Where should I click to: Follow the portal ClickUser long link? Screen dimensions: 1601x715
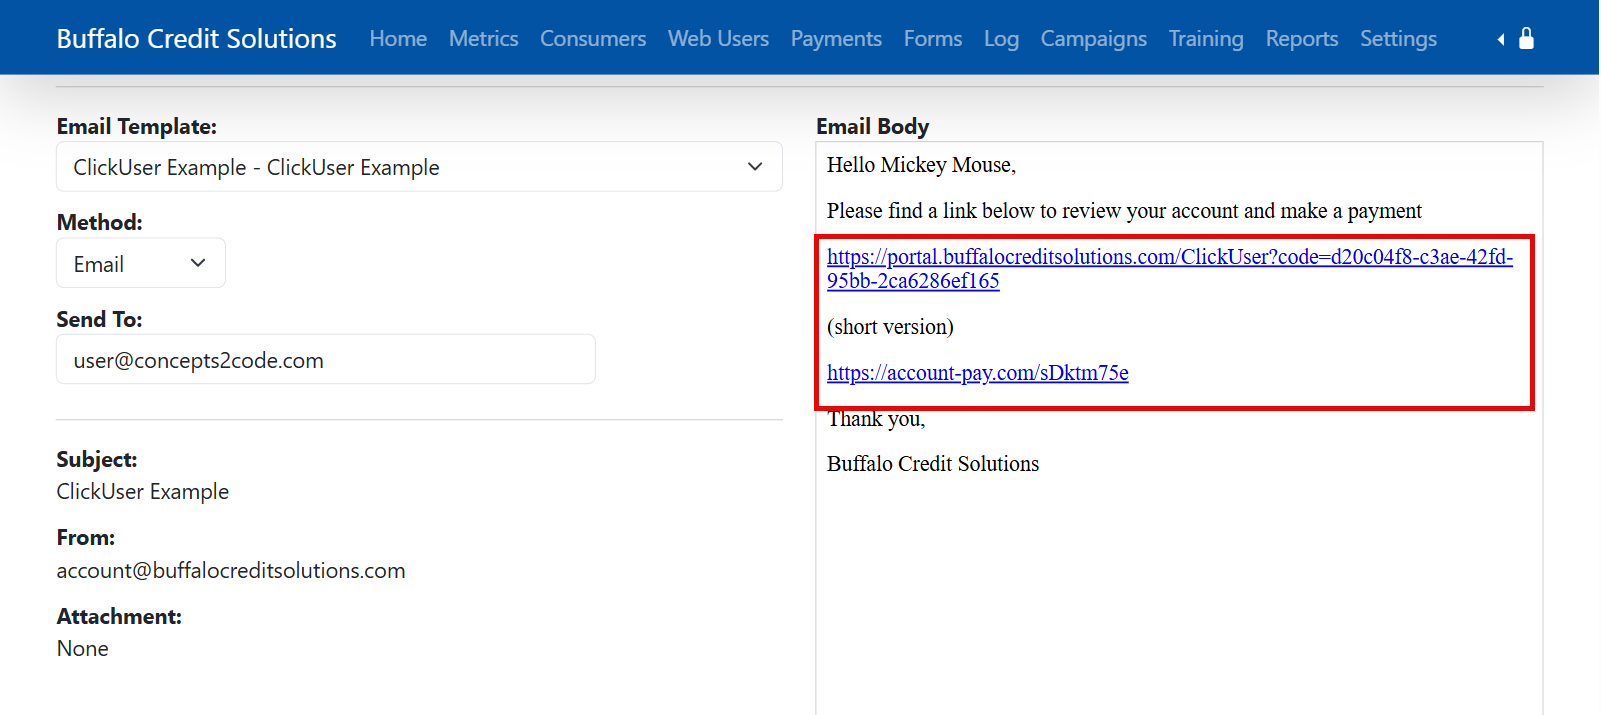point(1169,268)
